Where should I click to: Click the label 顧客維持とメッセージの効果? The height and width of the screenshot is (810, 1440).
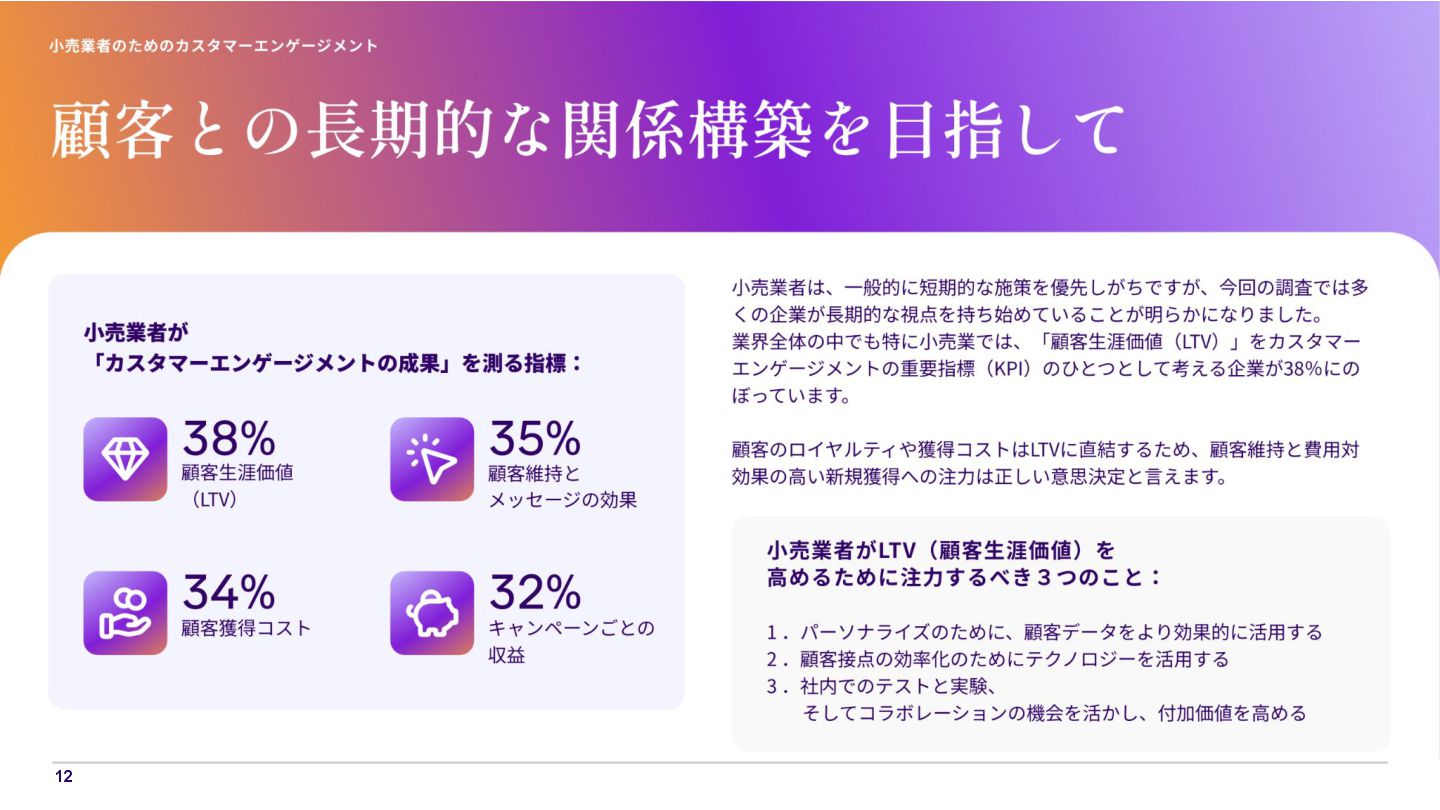coord(562,486)
